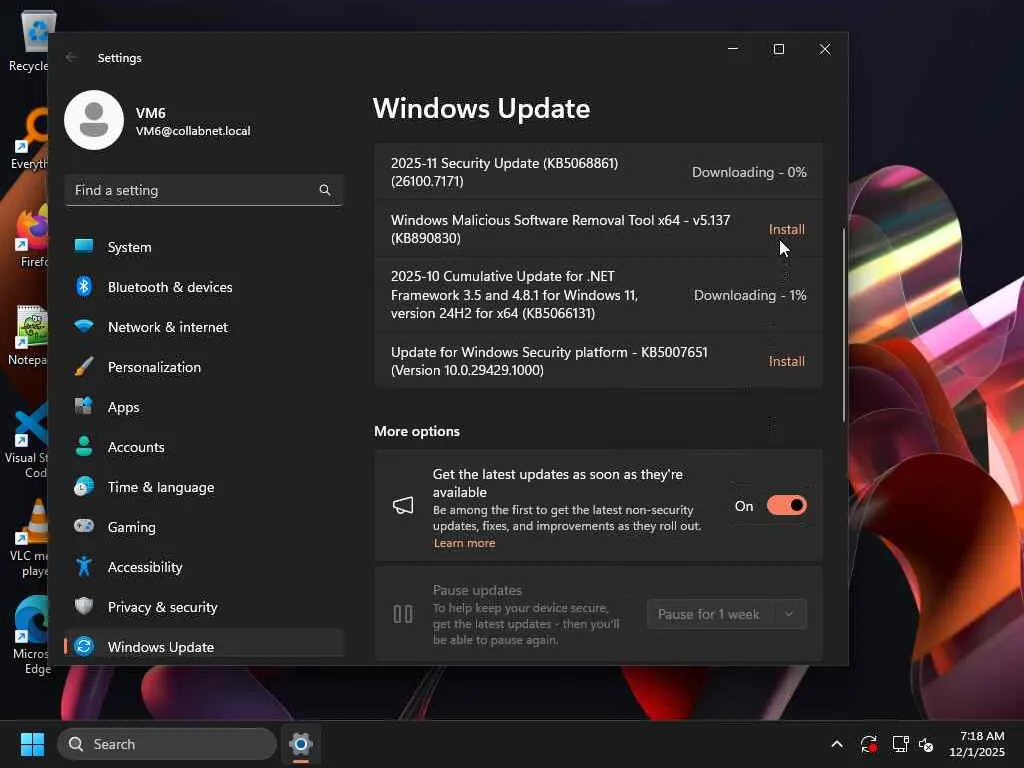Screen dimensions: 1024x768
Task: Open Accessibility settings
Action: [204, 567]
